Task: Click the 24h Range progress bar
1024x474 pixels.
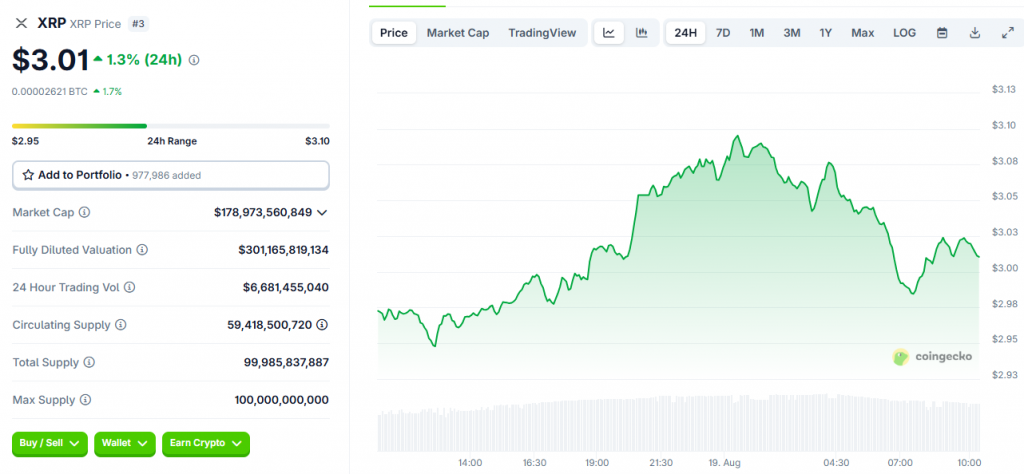Action: (171, 125)
